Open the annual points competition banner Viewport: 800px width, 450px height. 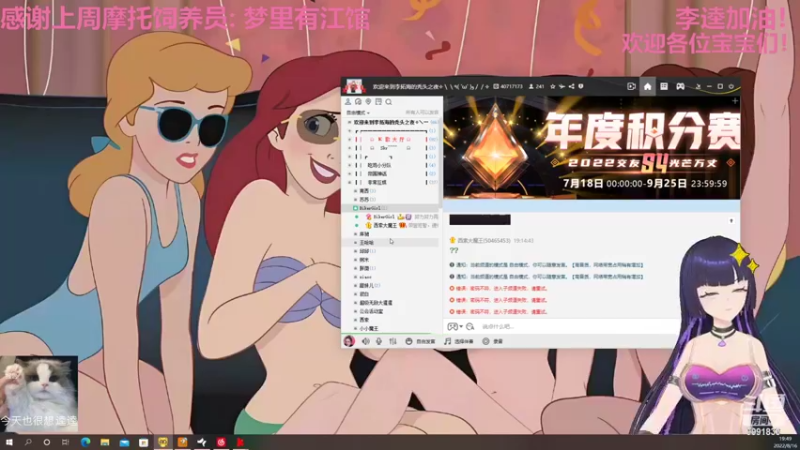592,148
